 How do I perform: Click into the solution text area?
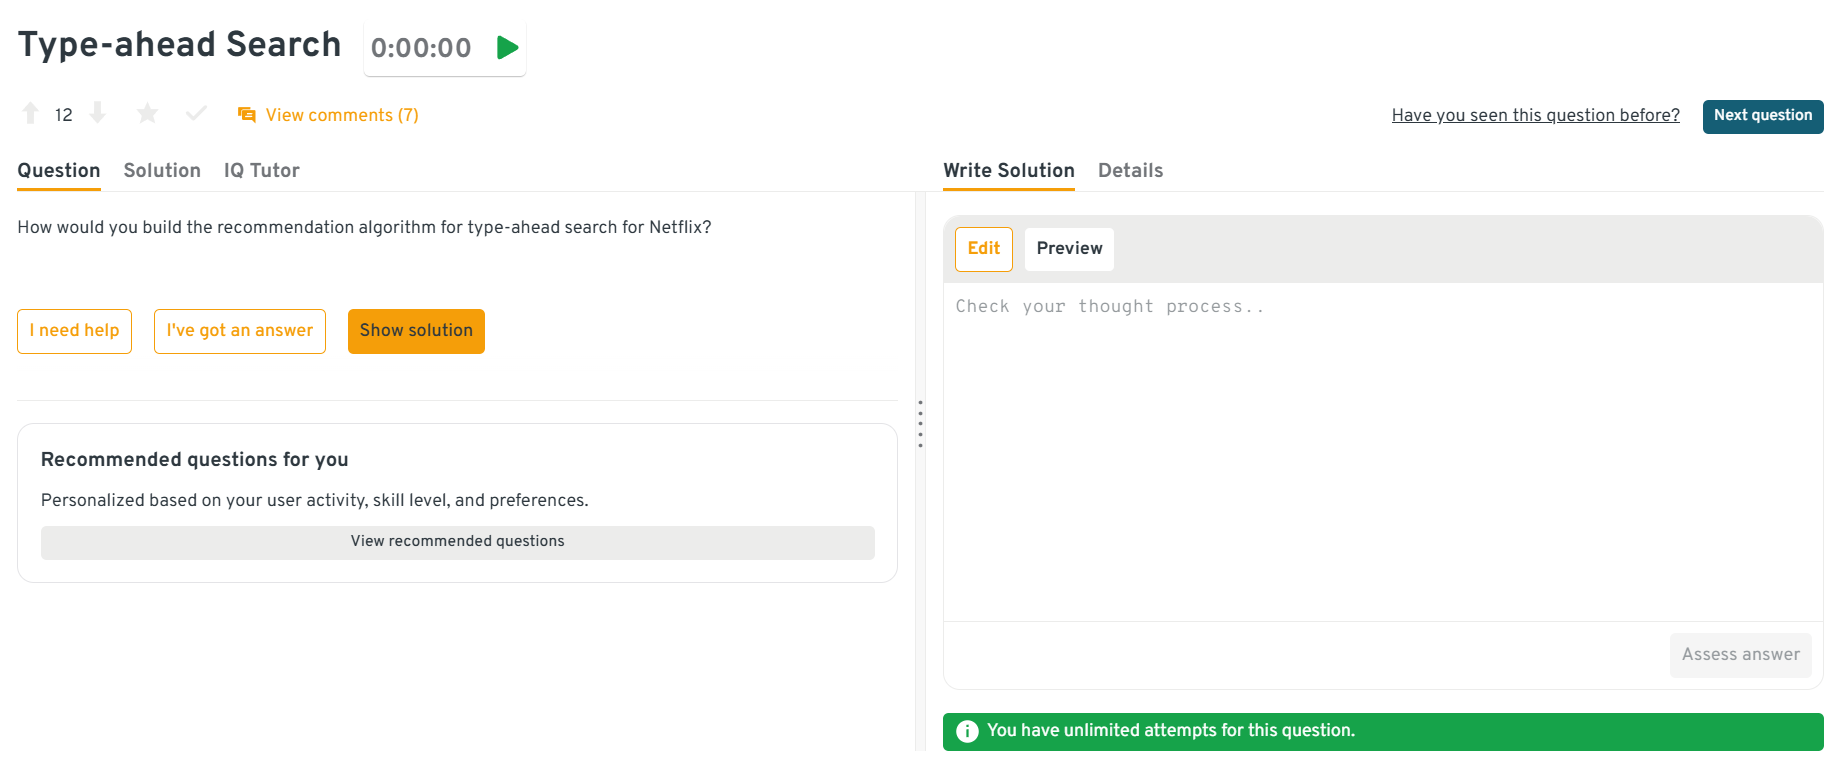[1382, 450]
